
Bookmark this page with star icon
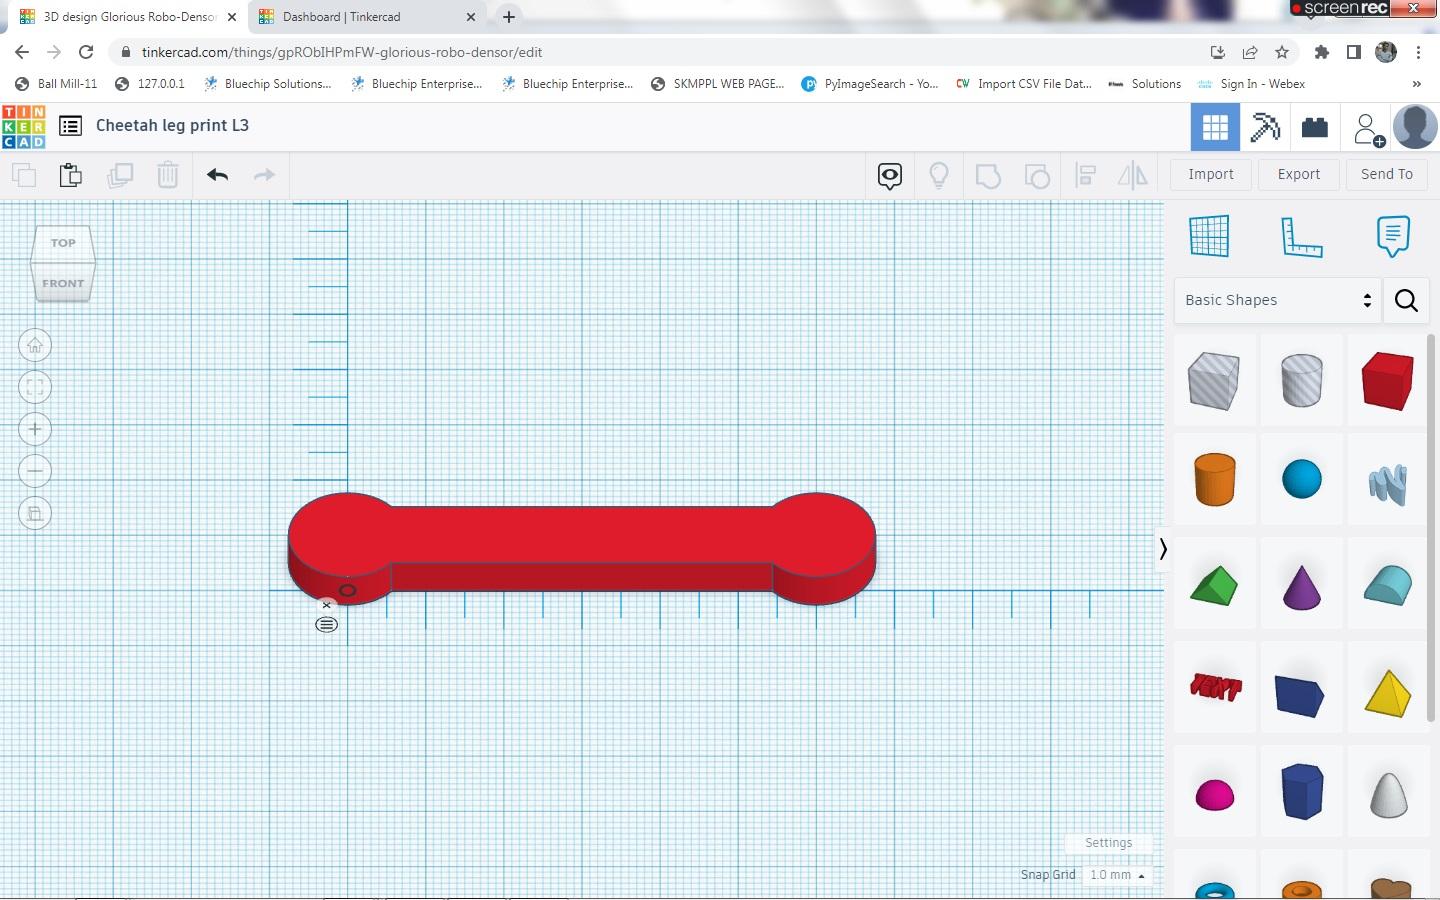[1282, 52]
